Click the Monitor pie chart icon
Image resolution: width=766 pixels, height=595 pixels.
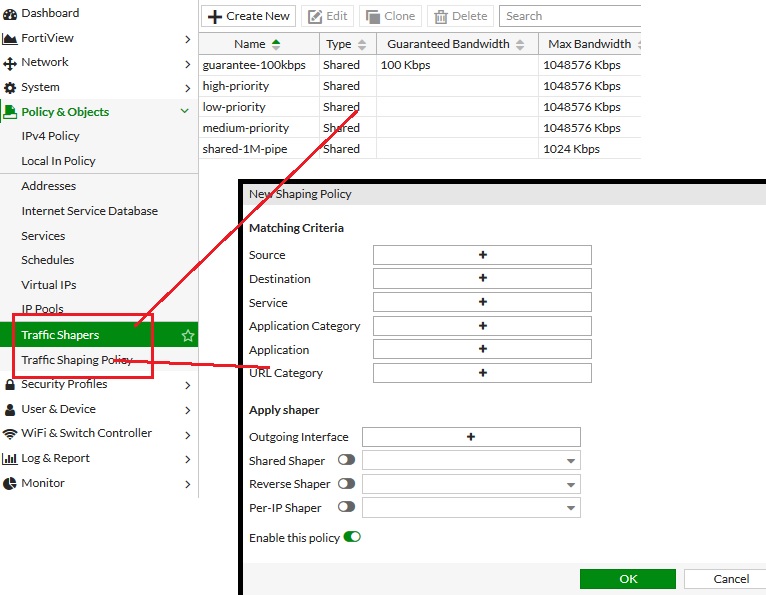tap(10, 484)
